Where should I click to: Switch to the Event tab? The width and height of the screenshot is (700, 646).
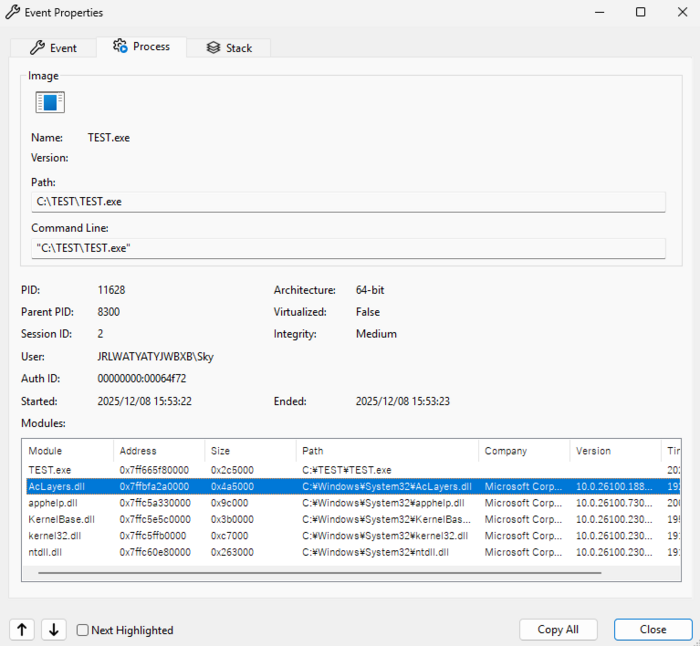click(53, 48)
